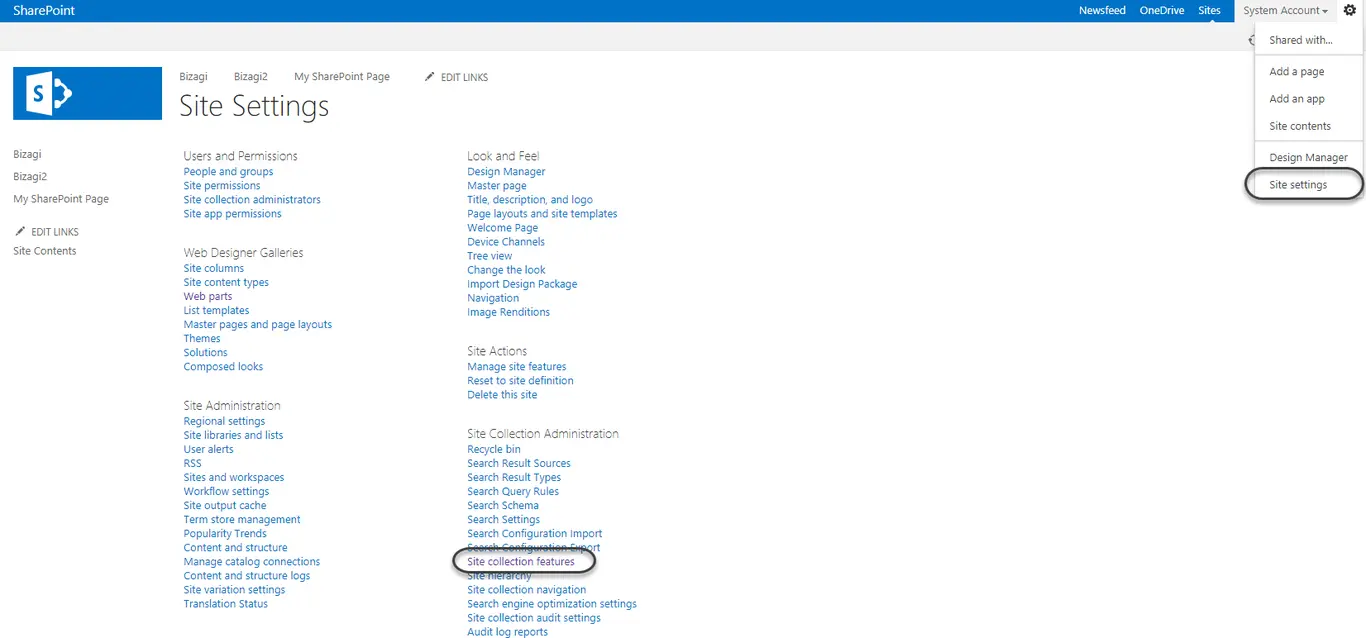Open 'Term store management' link
Screen dimensions: 1366x638
(242, 520)
